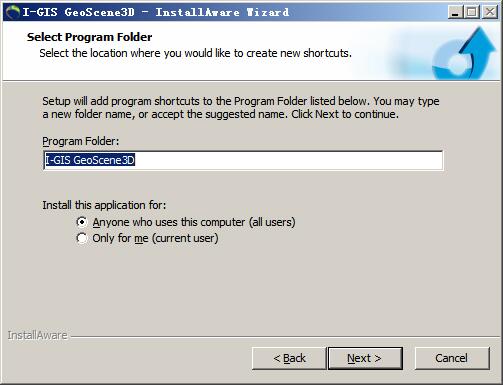
Task: Click the I-GIS GeoScene3D title bar icon
Action: click(x=13, y=12)
